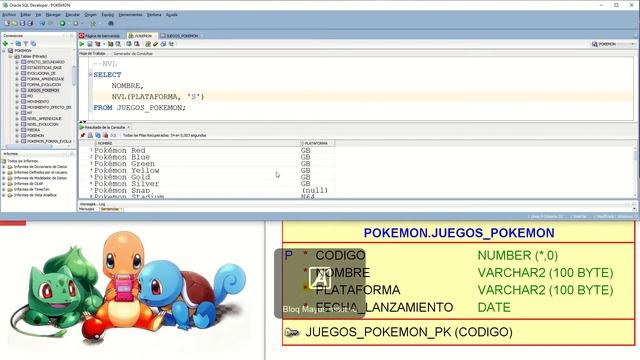Image resolution: width=640 pixels, height=360 pixels.
Task: Collapse the SELECT code fold marker
Action: point(91,75)
